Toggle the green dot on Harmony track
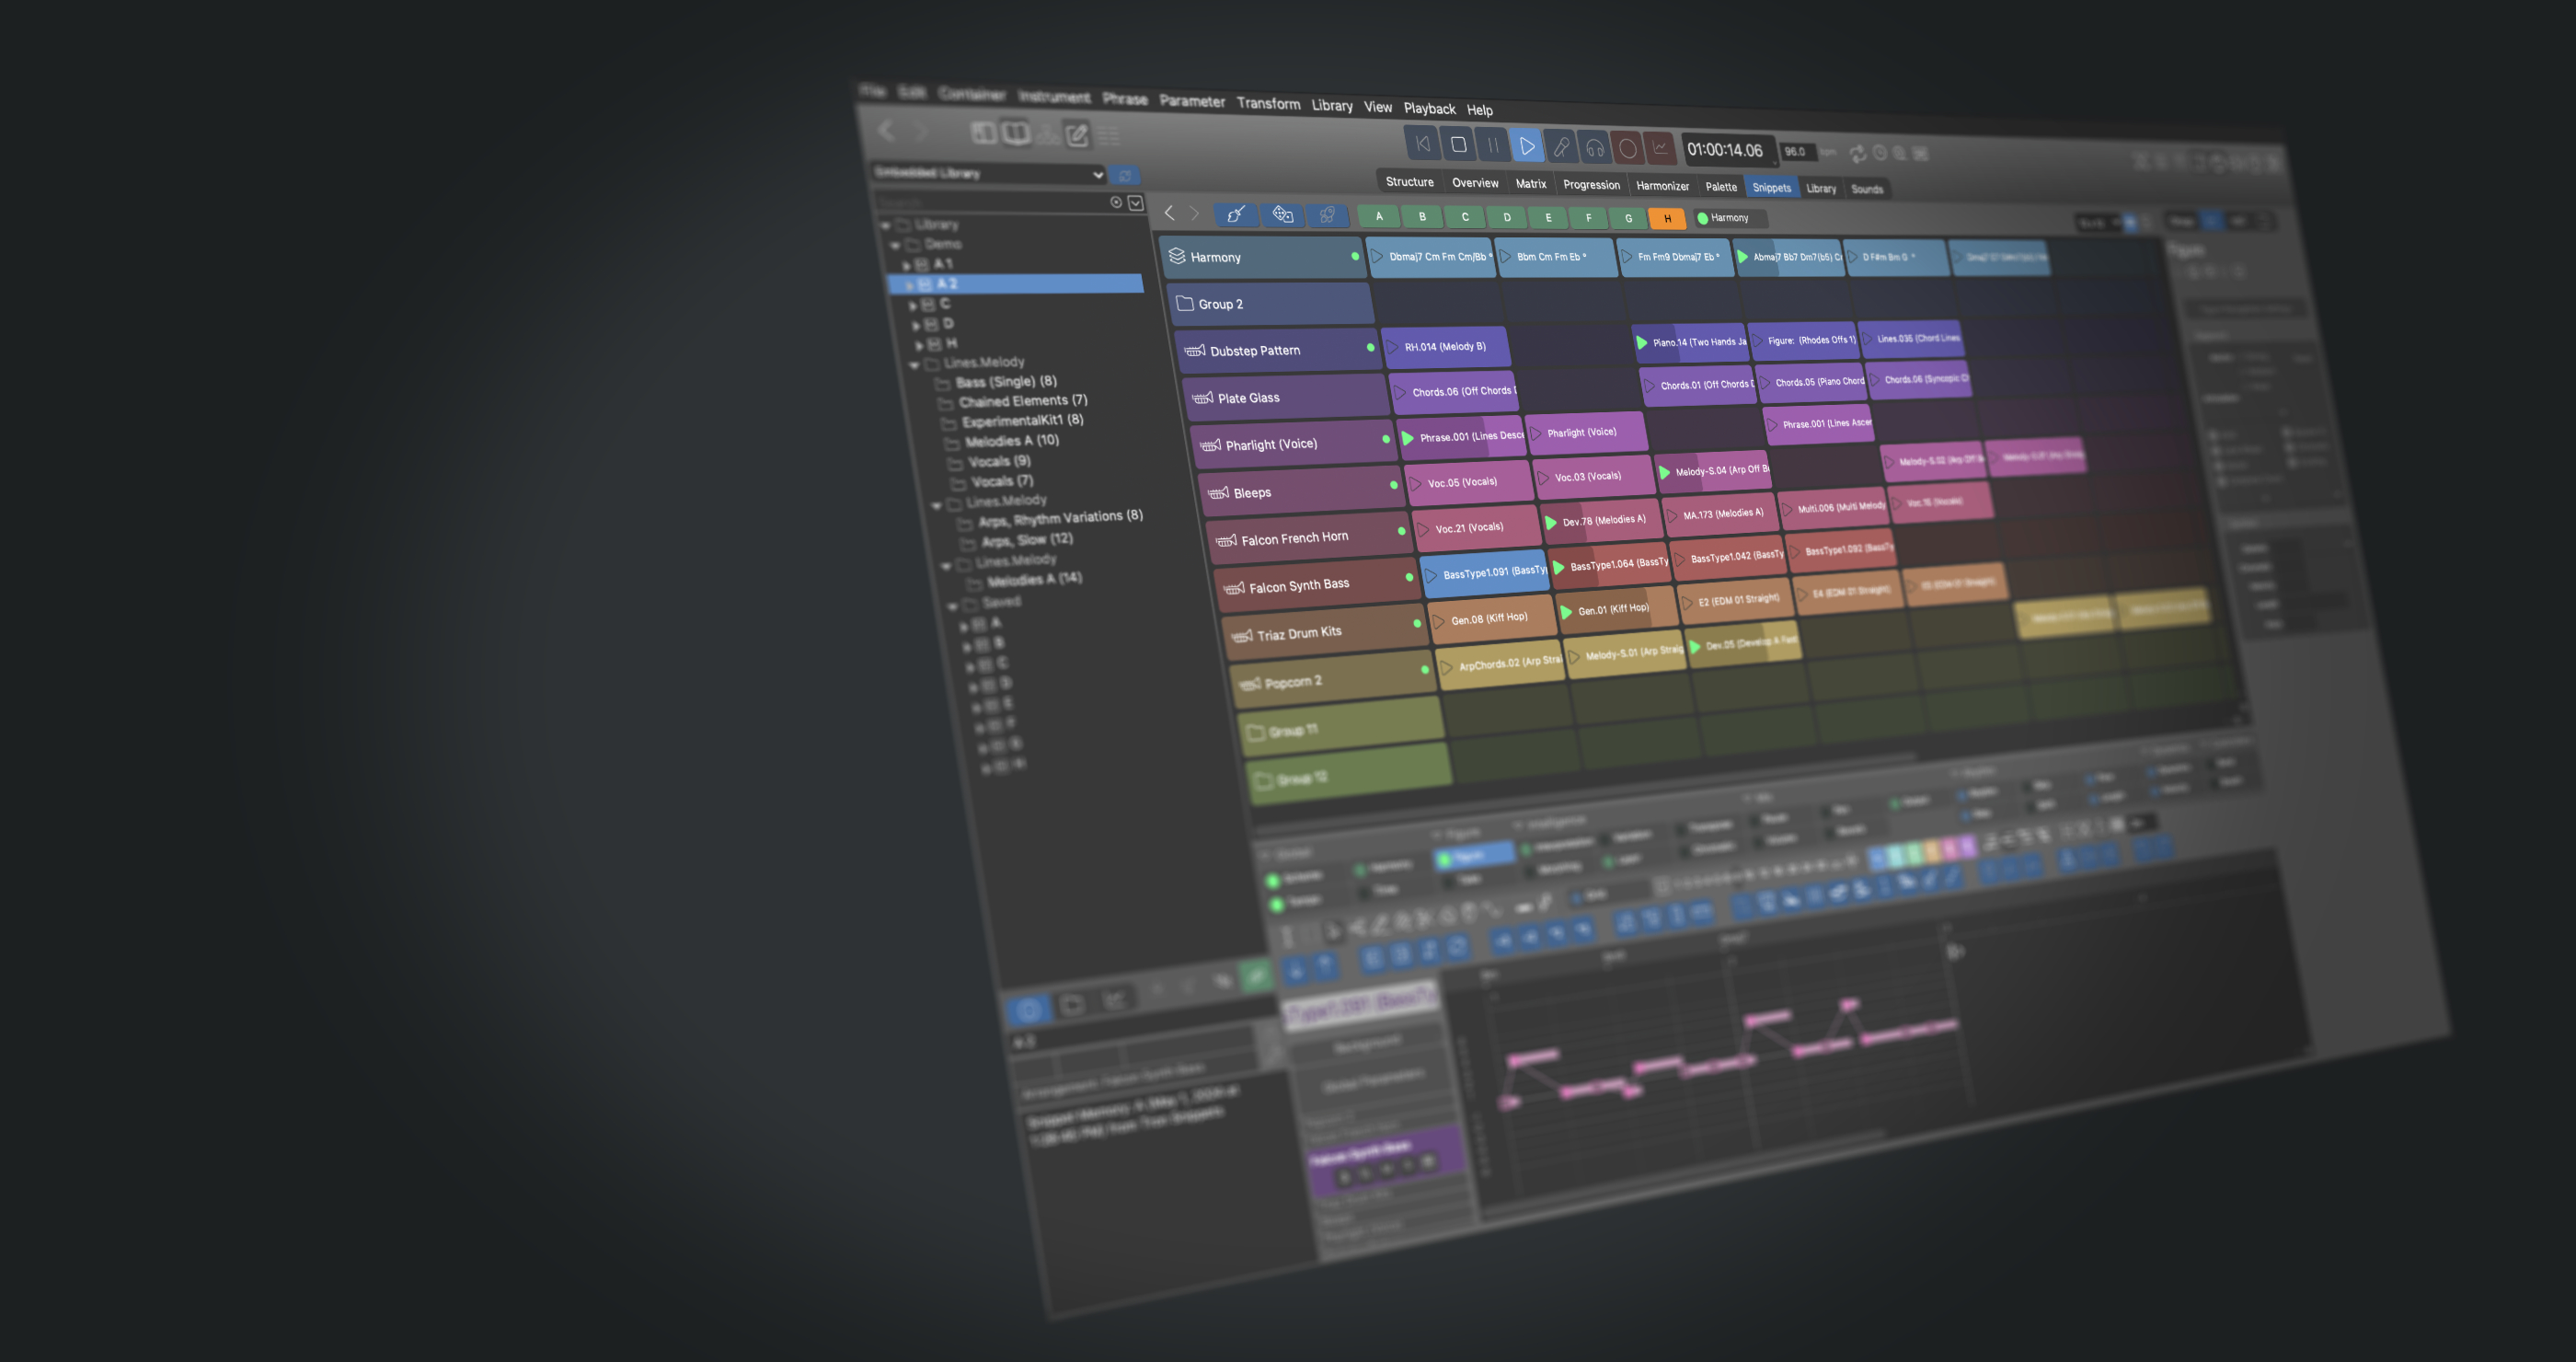This screenshot has width=2576, height=1362. point(1355,256)
